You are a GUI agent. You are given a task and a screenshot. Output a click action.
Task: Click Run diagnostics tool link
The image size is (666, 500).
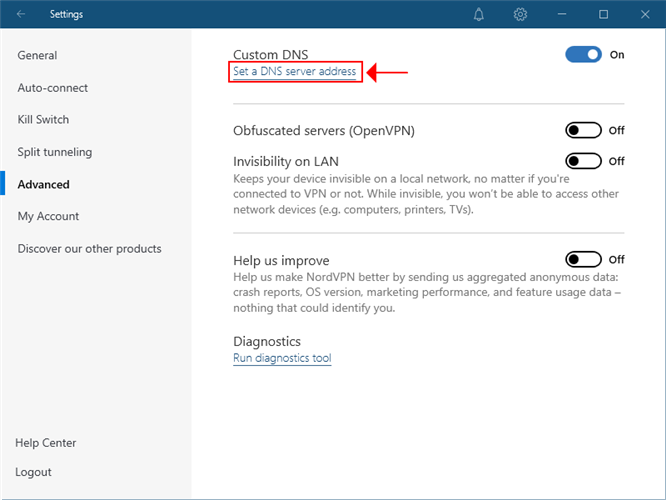pos(282,358)
